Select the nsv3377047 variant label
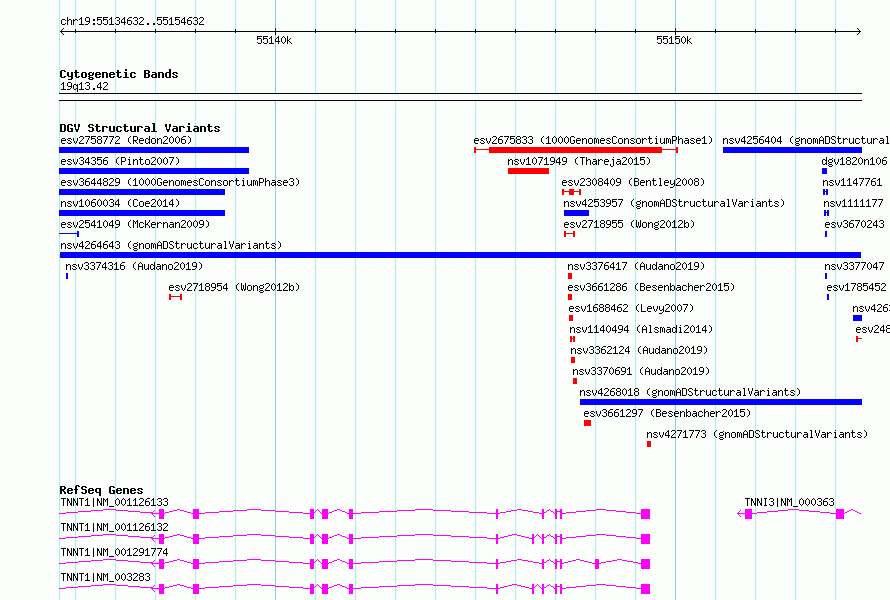890x600 pixels. coord(854,266)
